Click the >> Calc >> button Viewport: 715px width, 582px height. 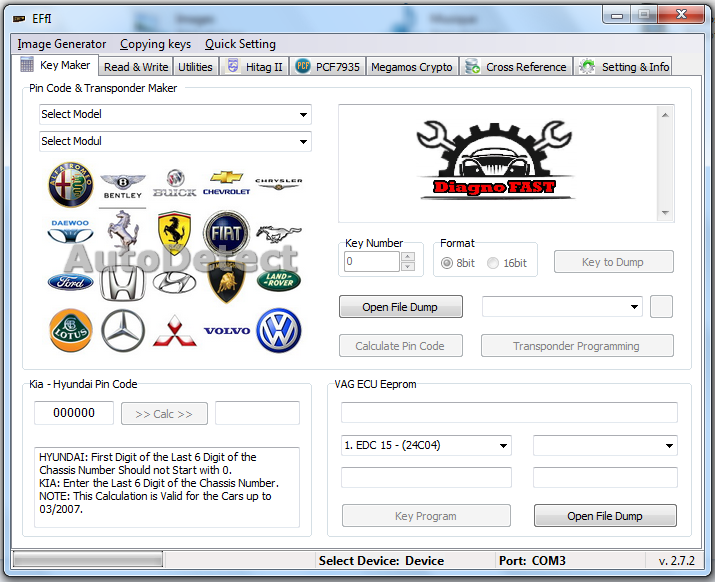click(x=164, y=414)
